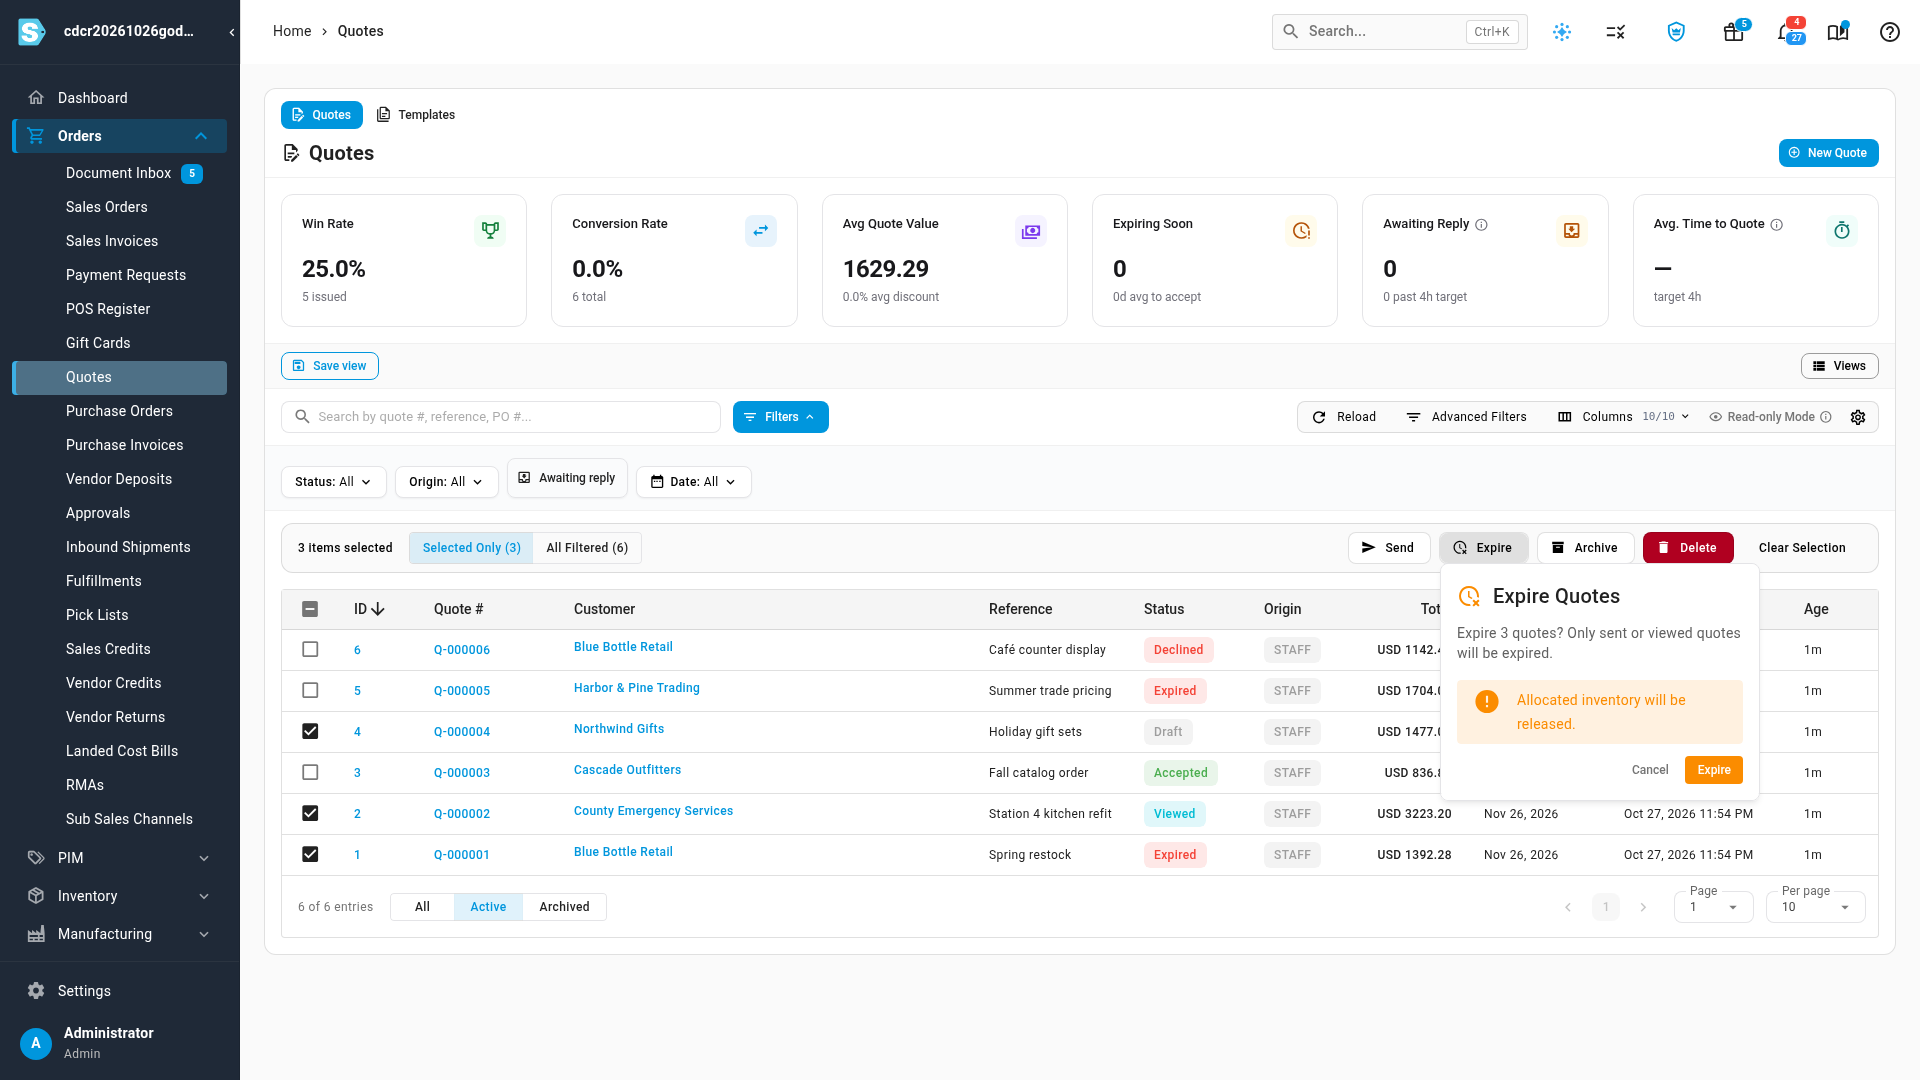Image resolution: width=1920 pixels, height=1080 pixels.
Task: Check the Q-000003 row checkbox
Action: pos(310,773)
